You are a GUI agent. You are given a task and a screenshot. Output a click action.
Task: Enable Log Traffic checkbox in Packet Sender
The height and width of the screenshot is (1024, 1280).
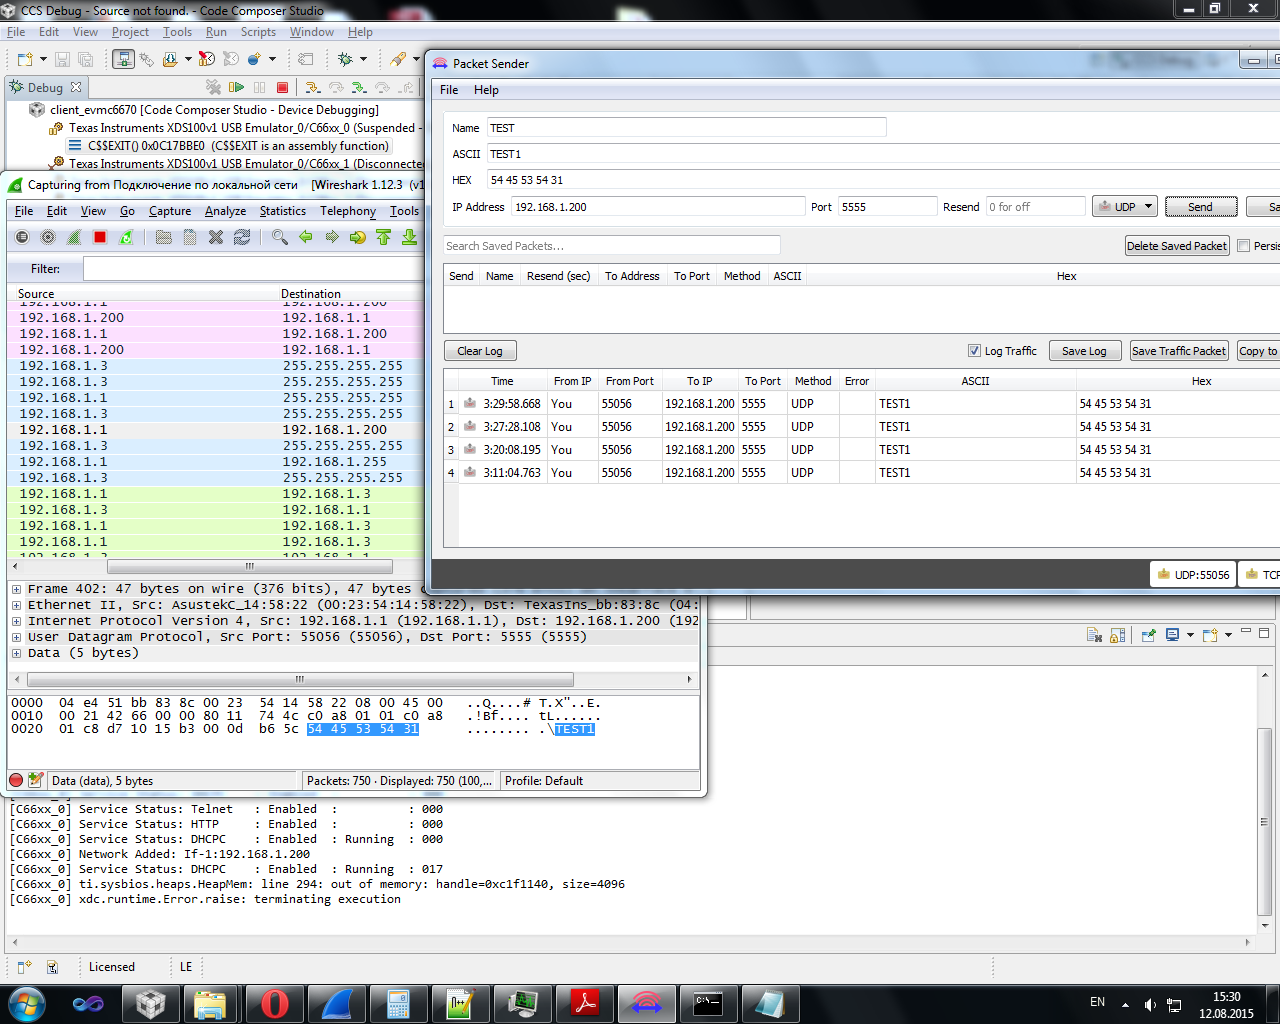[974, 351]
